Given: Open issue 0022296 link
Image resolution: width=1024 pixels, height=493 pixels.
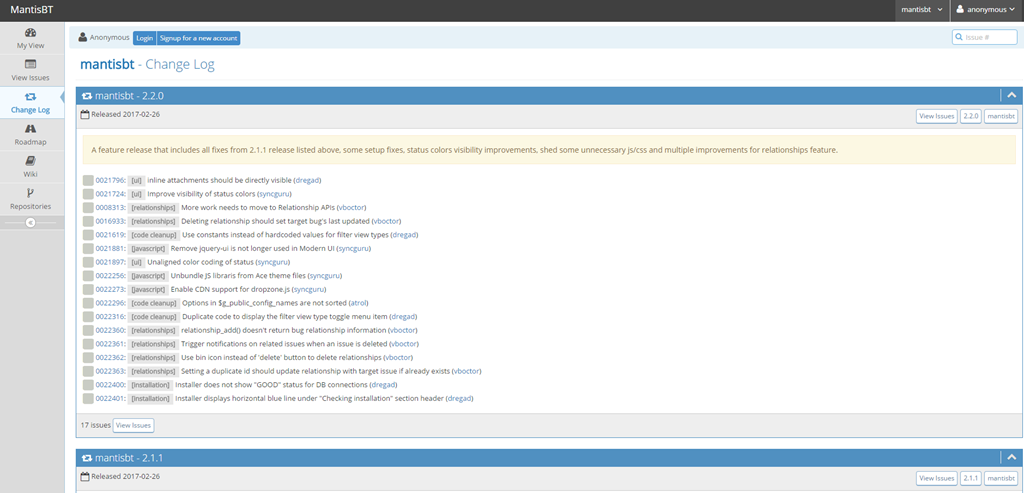Looking at the screenshot, I should pyautogui.click(x=110, y=303).
